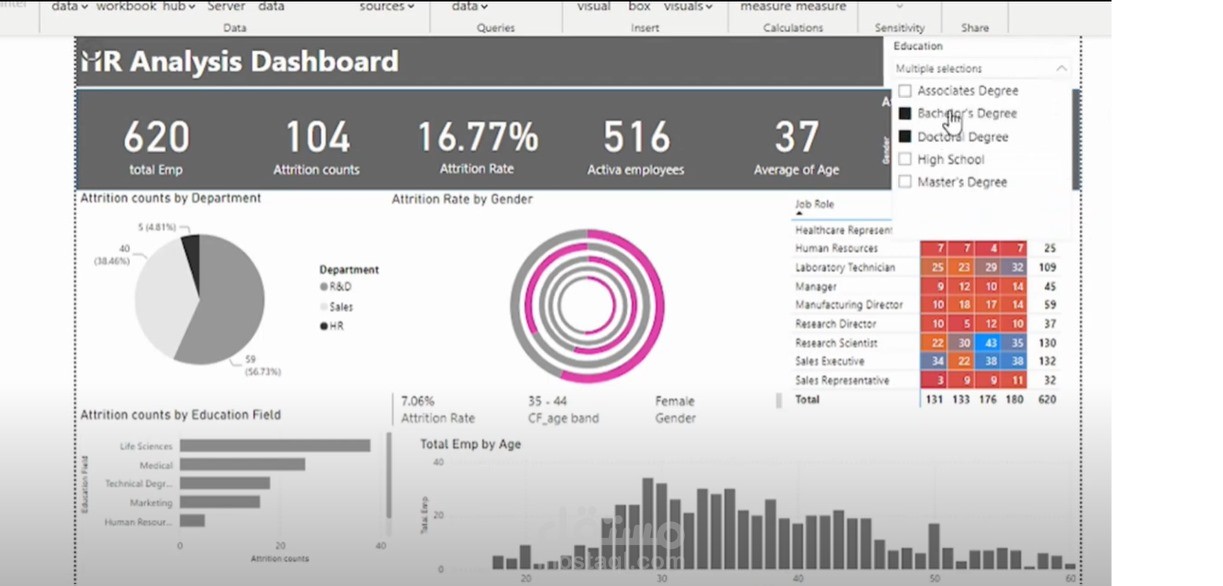Image resolution: width=1223 pixels, height=586 pixels.
Task: Click the HR Analysis Dashboard title
Action: 239,62
